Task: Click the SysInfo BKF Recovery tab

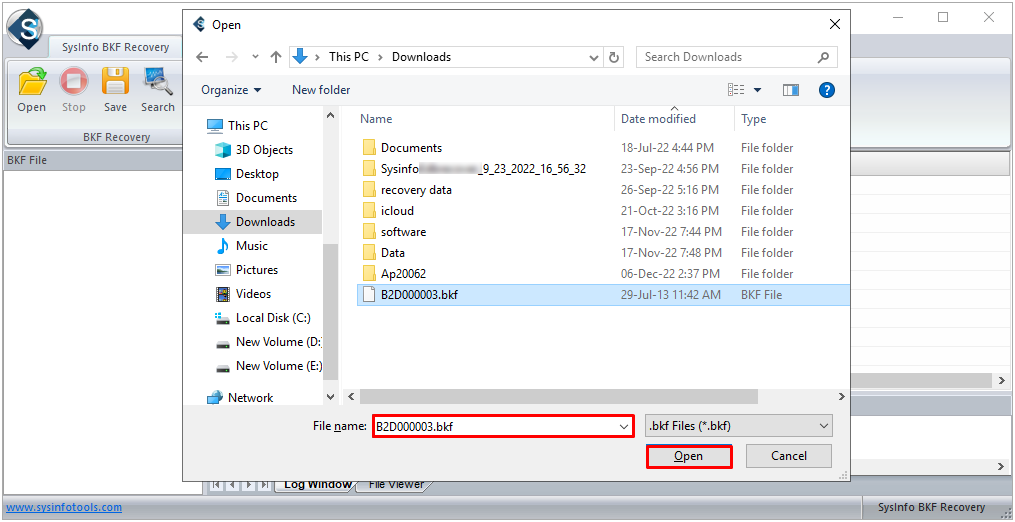Action: click(x=115, y=47)
